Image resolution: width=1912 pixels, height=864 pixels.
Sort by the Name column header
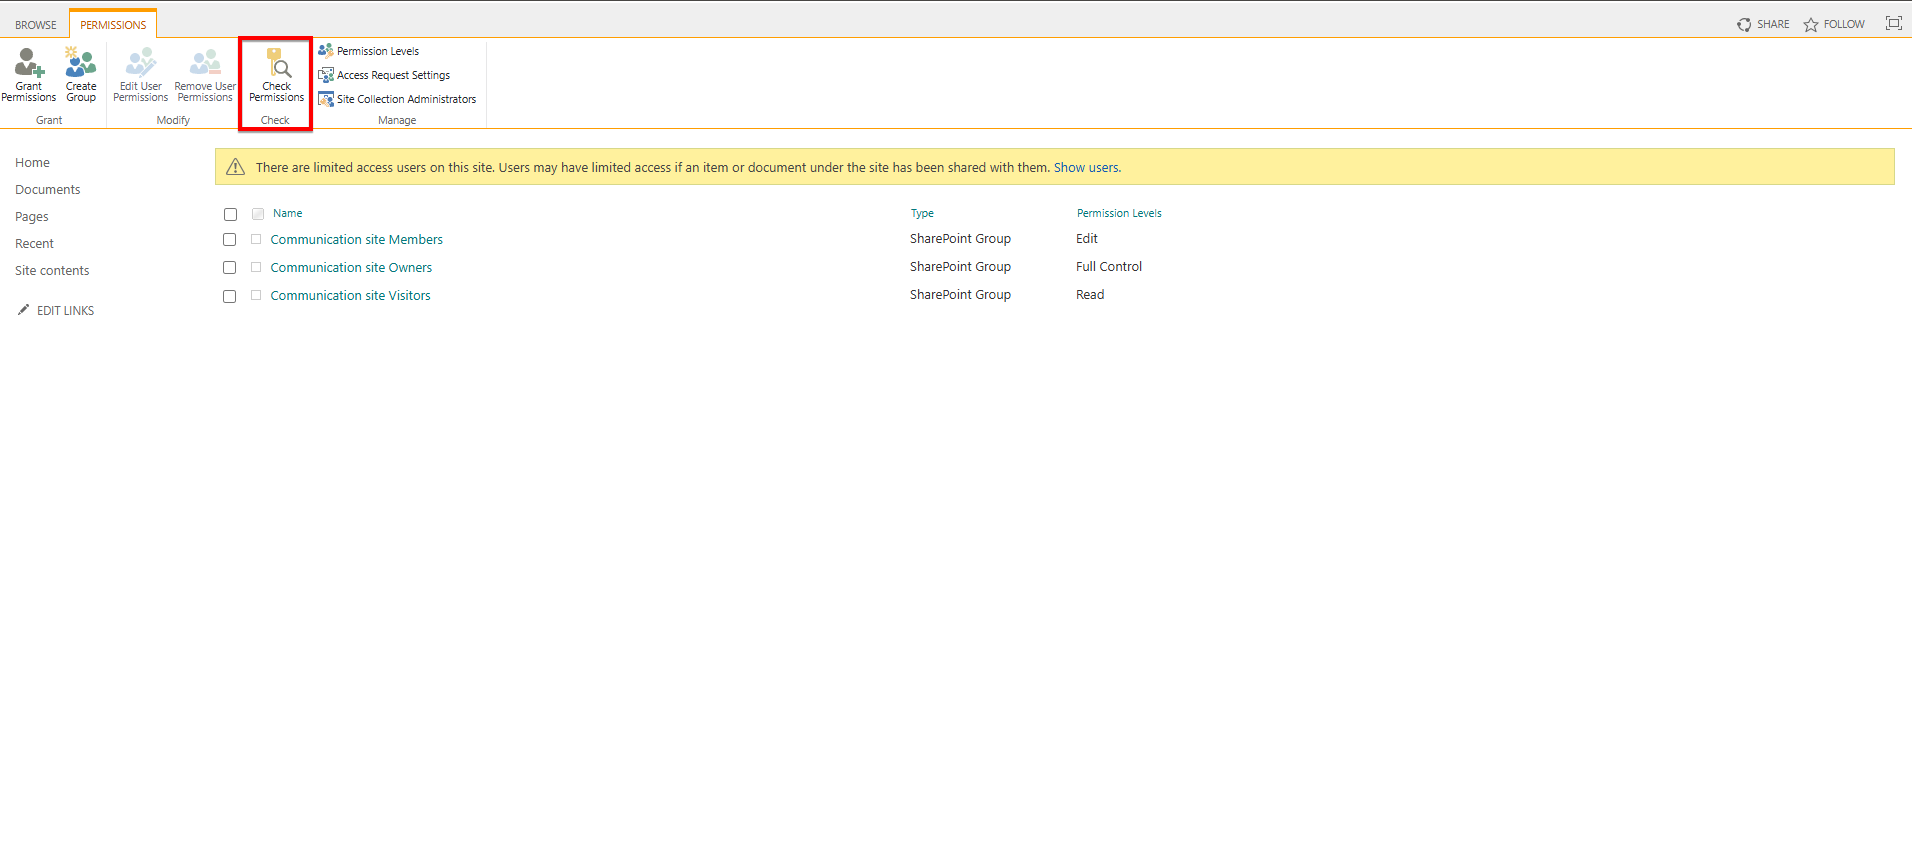[x=288, y=214]
